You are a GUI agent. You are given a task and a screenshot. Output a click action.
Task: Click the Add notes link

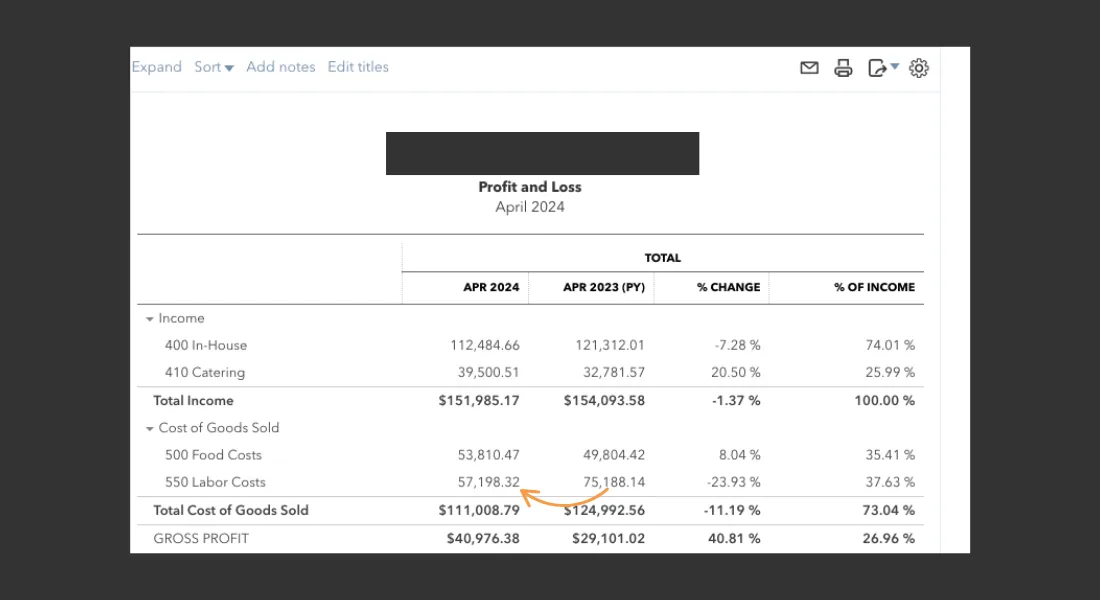tap(281, 67)
